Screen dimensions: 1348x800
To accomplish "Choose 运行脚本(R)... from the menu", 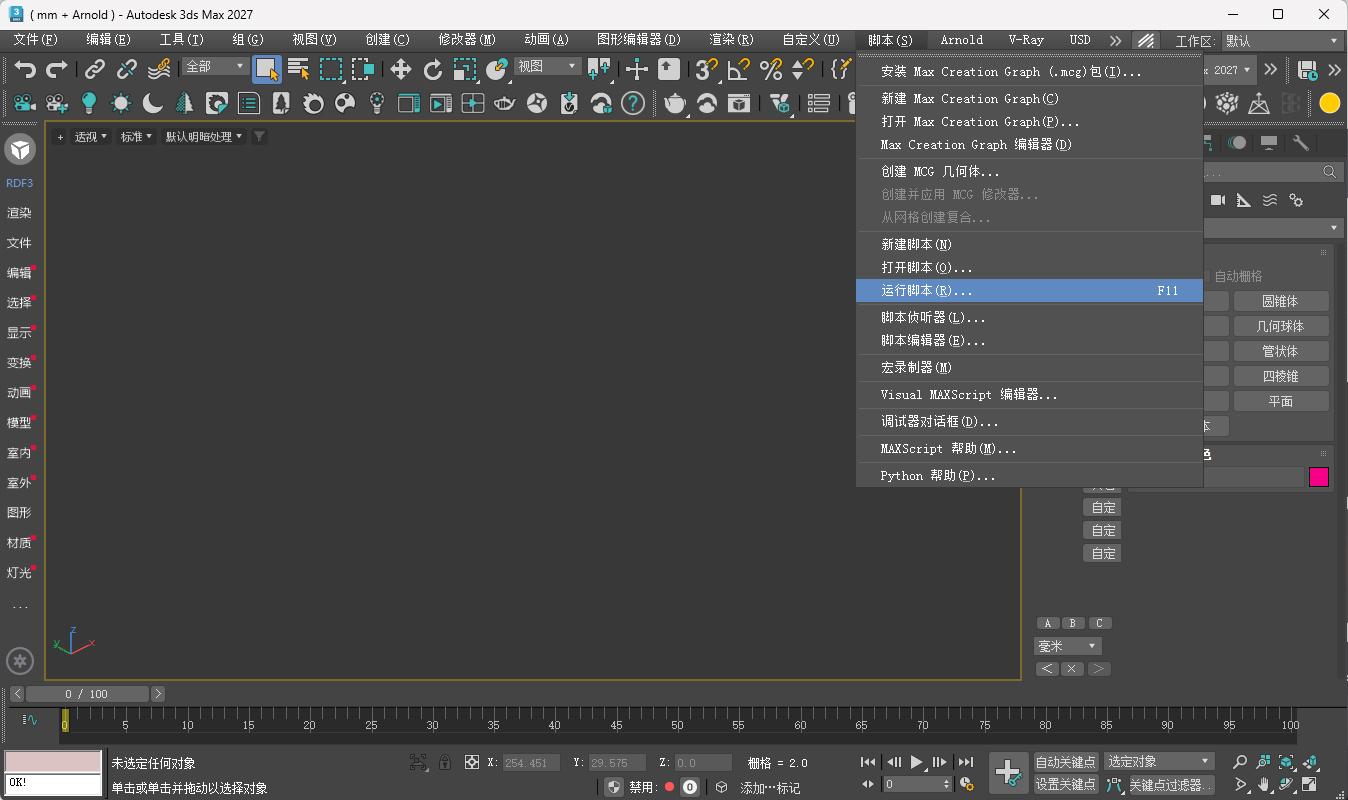I will tap(1029, 291).
